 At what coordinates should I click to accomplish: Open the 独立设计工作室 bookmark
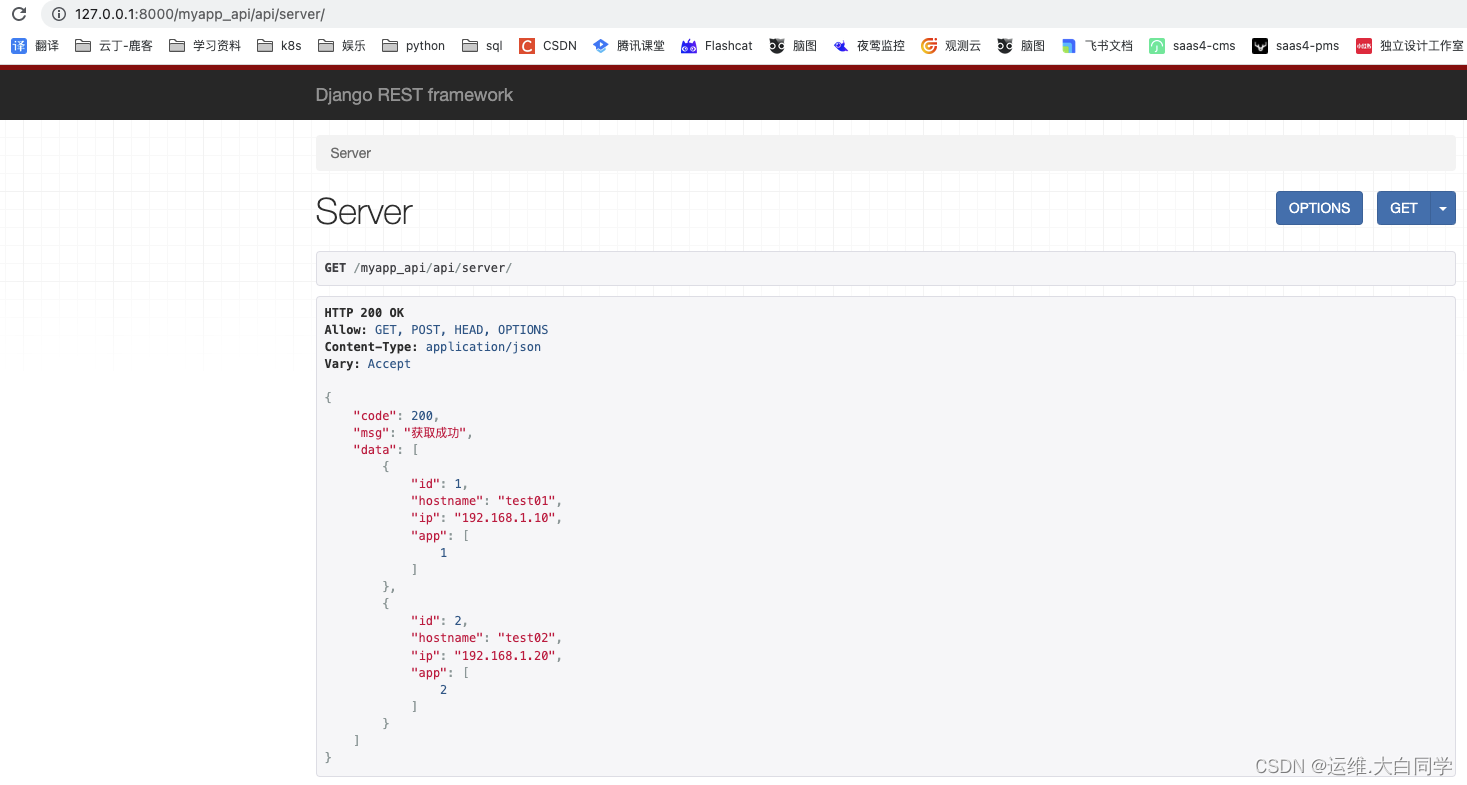click(1410, 45)
